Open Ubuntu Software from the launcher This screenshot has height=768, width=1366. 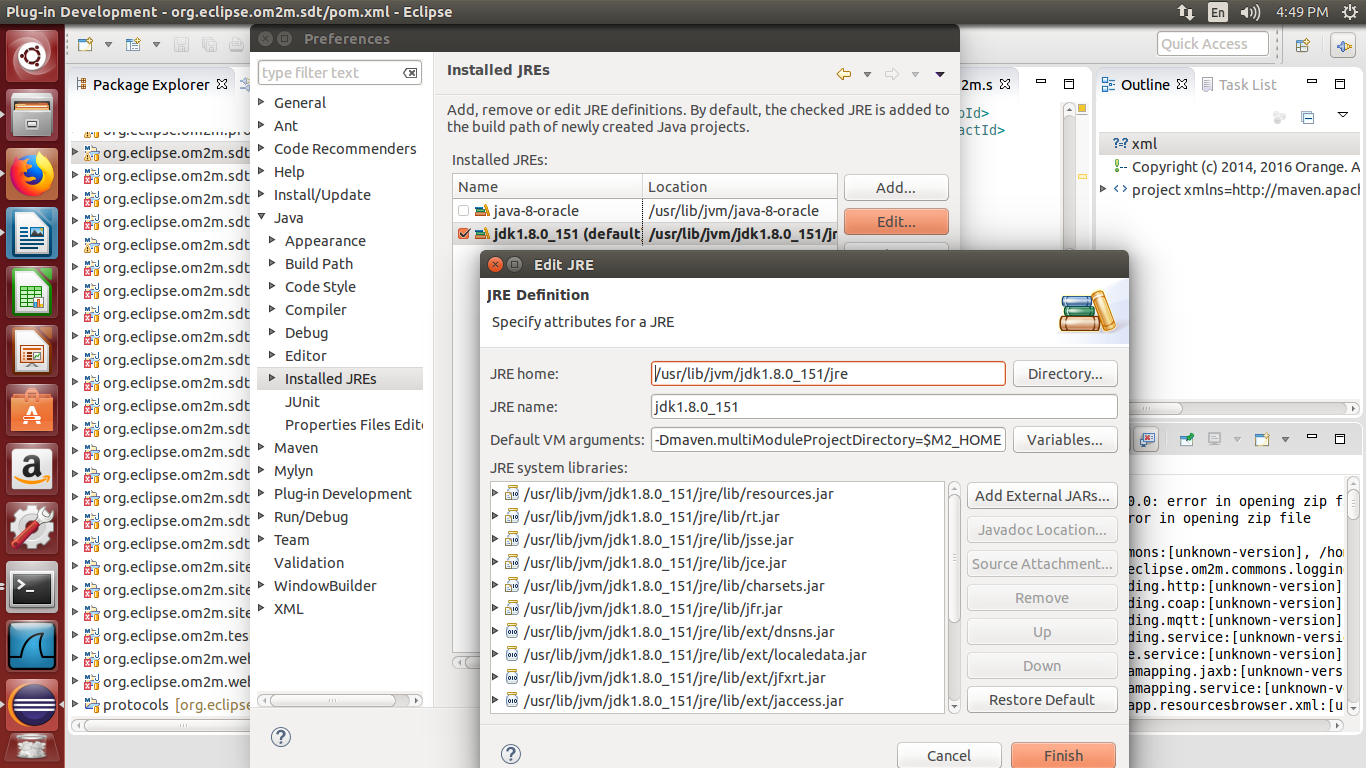(32, 411)
